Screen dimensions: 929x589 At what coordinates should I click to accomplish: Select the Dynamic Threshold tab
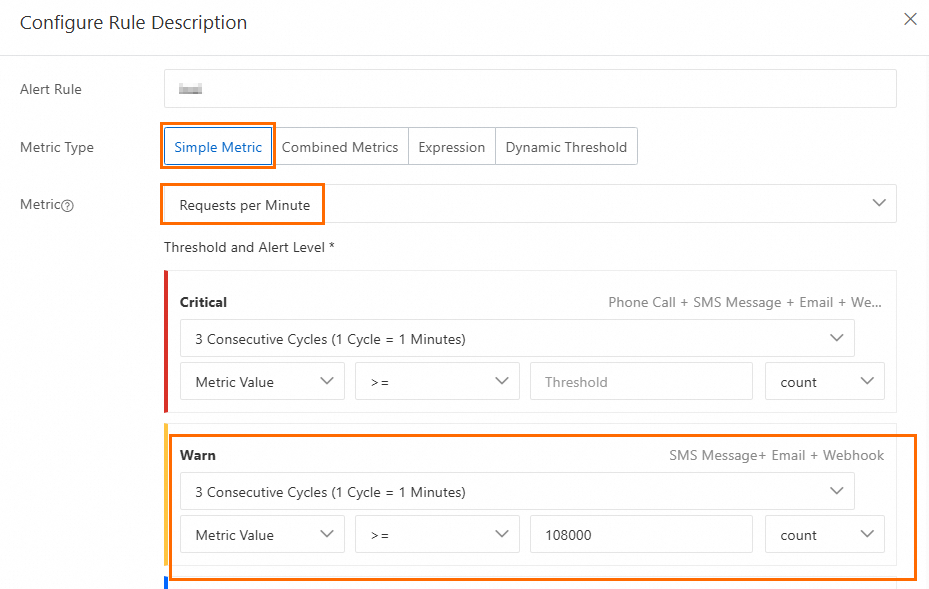[566, 147]
